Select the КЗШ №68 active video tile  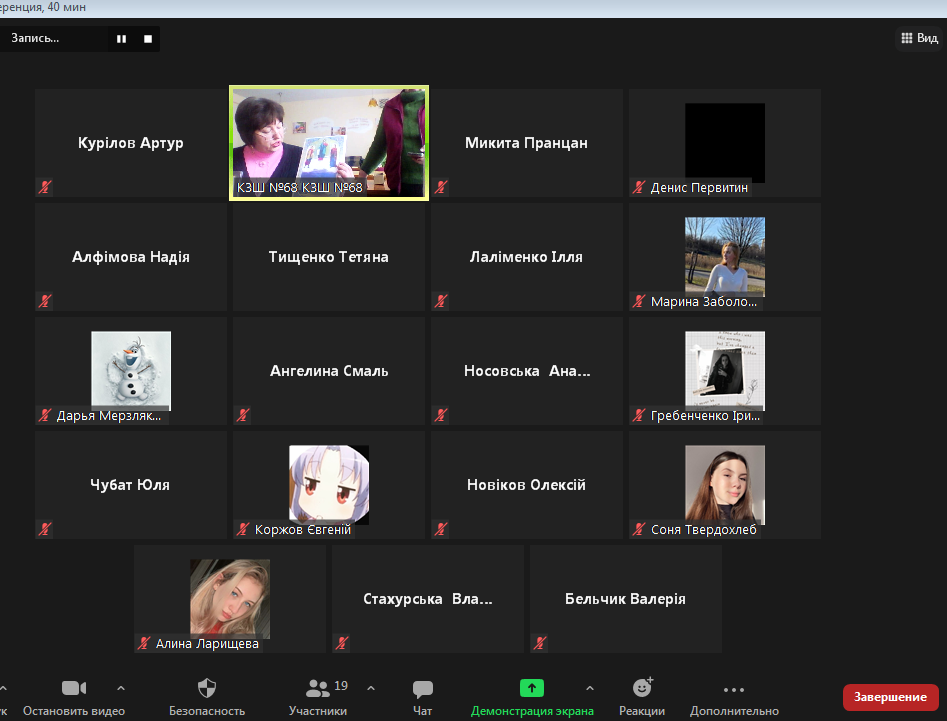click(329, 143)
